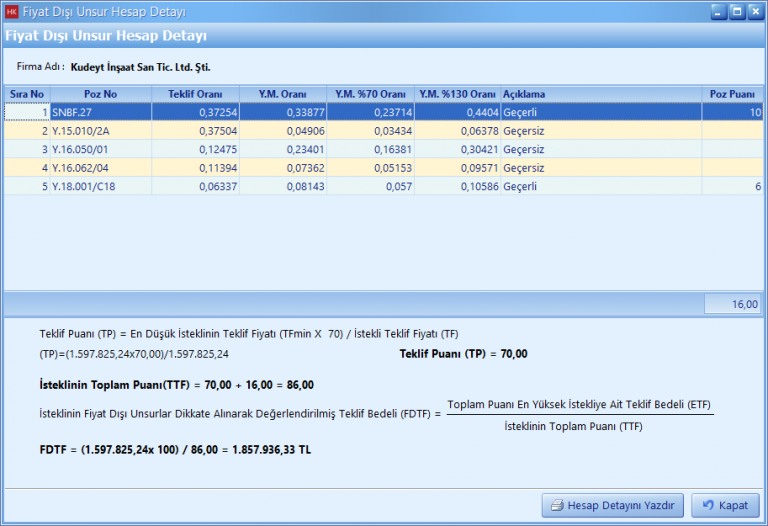Click the Y.M. Oranı column header
The height and width of the screenshot is (526, 768).
point(282,94)
